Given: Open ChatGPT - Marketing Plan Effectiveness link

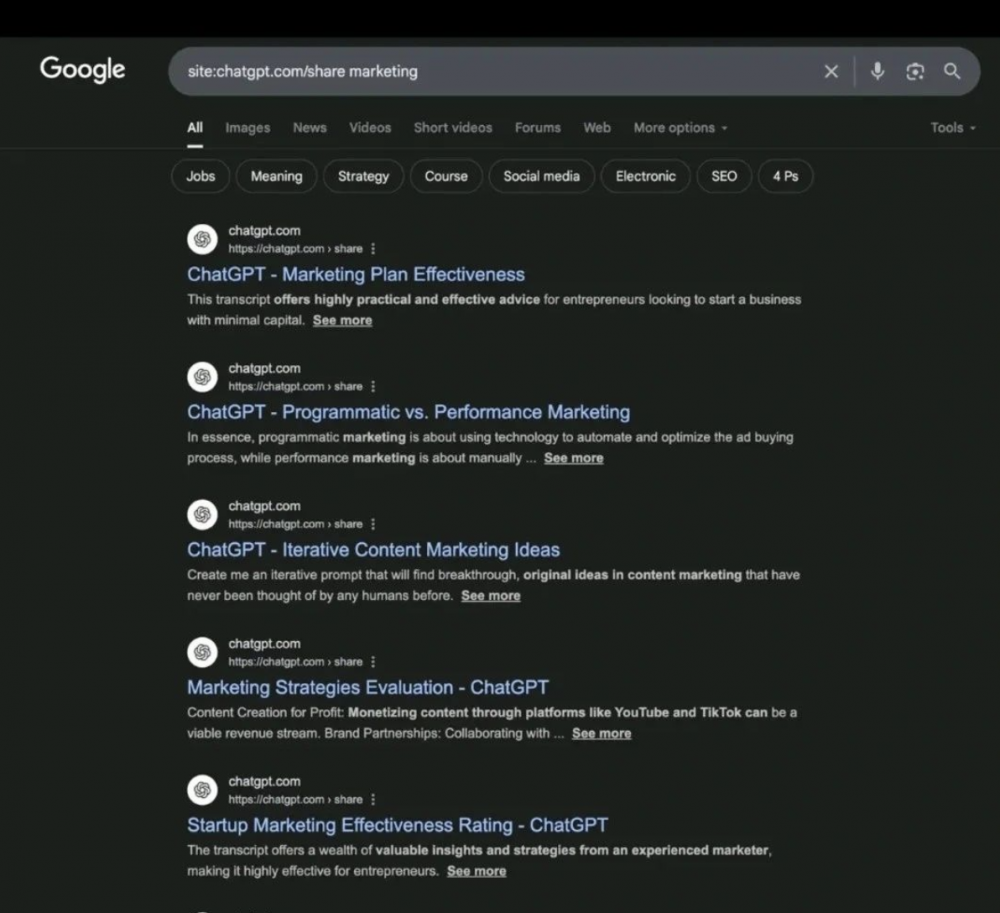Looking at the screenshot, I should (356, 274).
